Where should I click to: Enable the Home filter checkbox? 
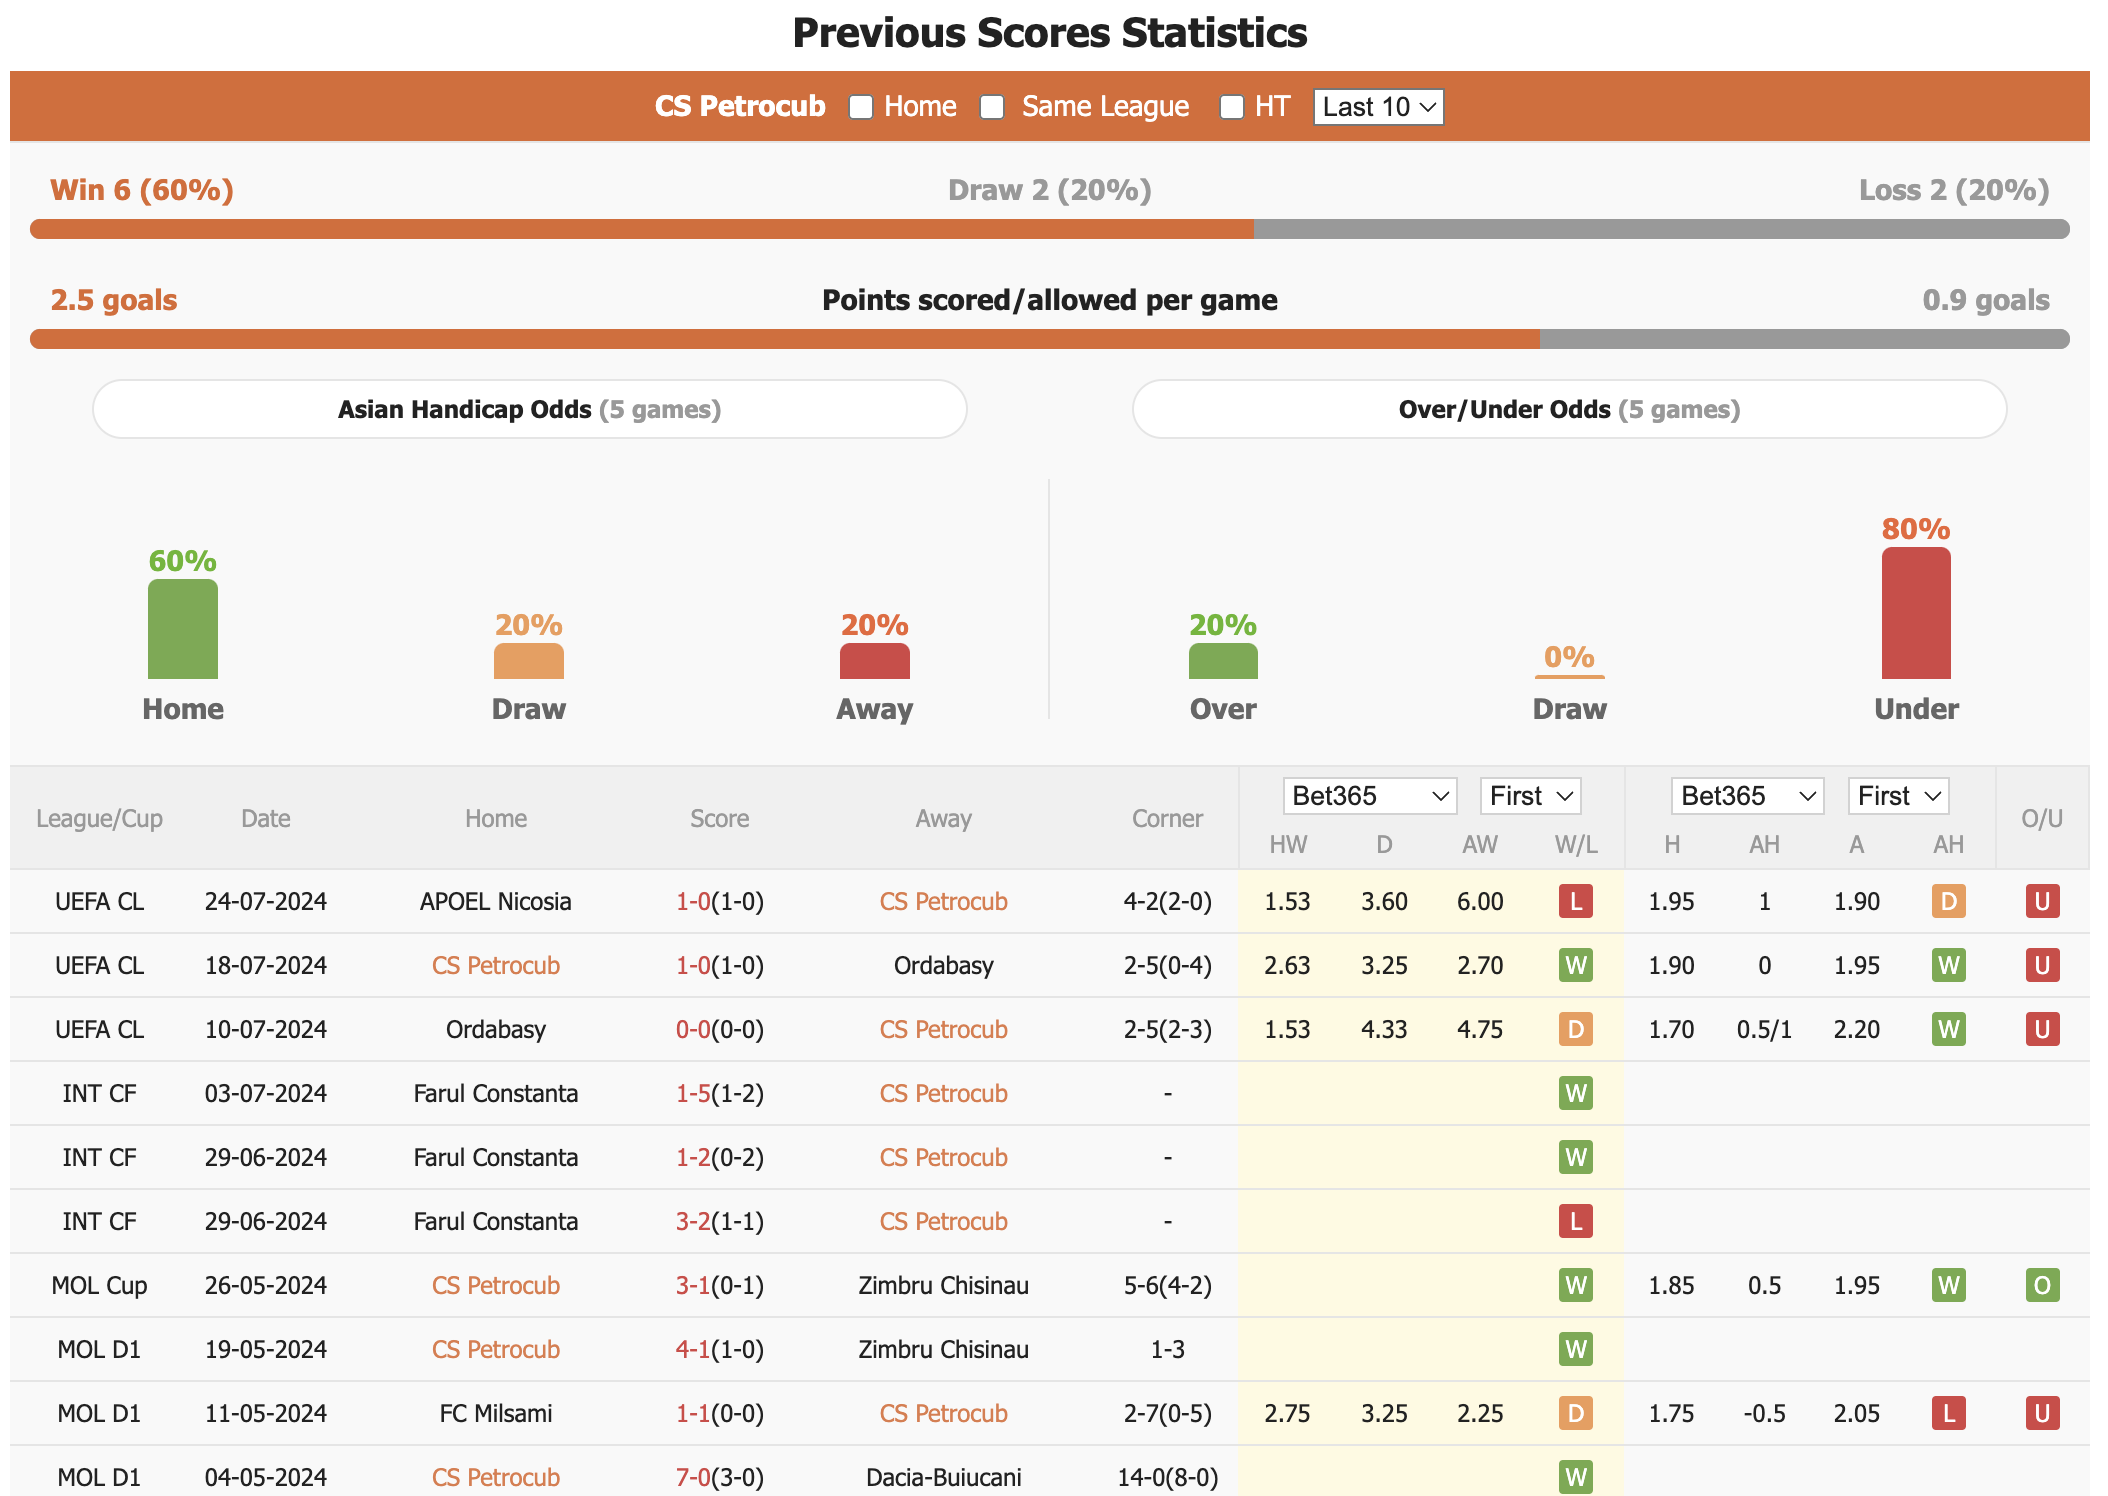click(x=860, y=107)
